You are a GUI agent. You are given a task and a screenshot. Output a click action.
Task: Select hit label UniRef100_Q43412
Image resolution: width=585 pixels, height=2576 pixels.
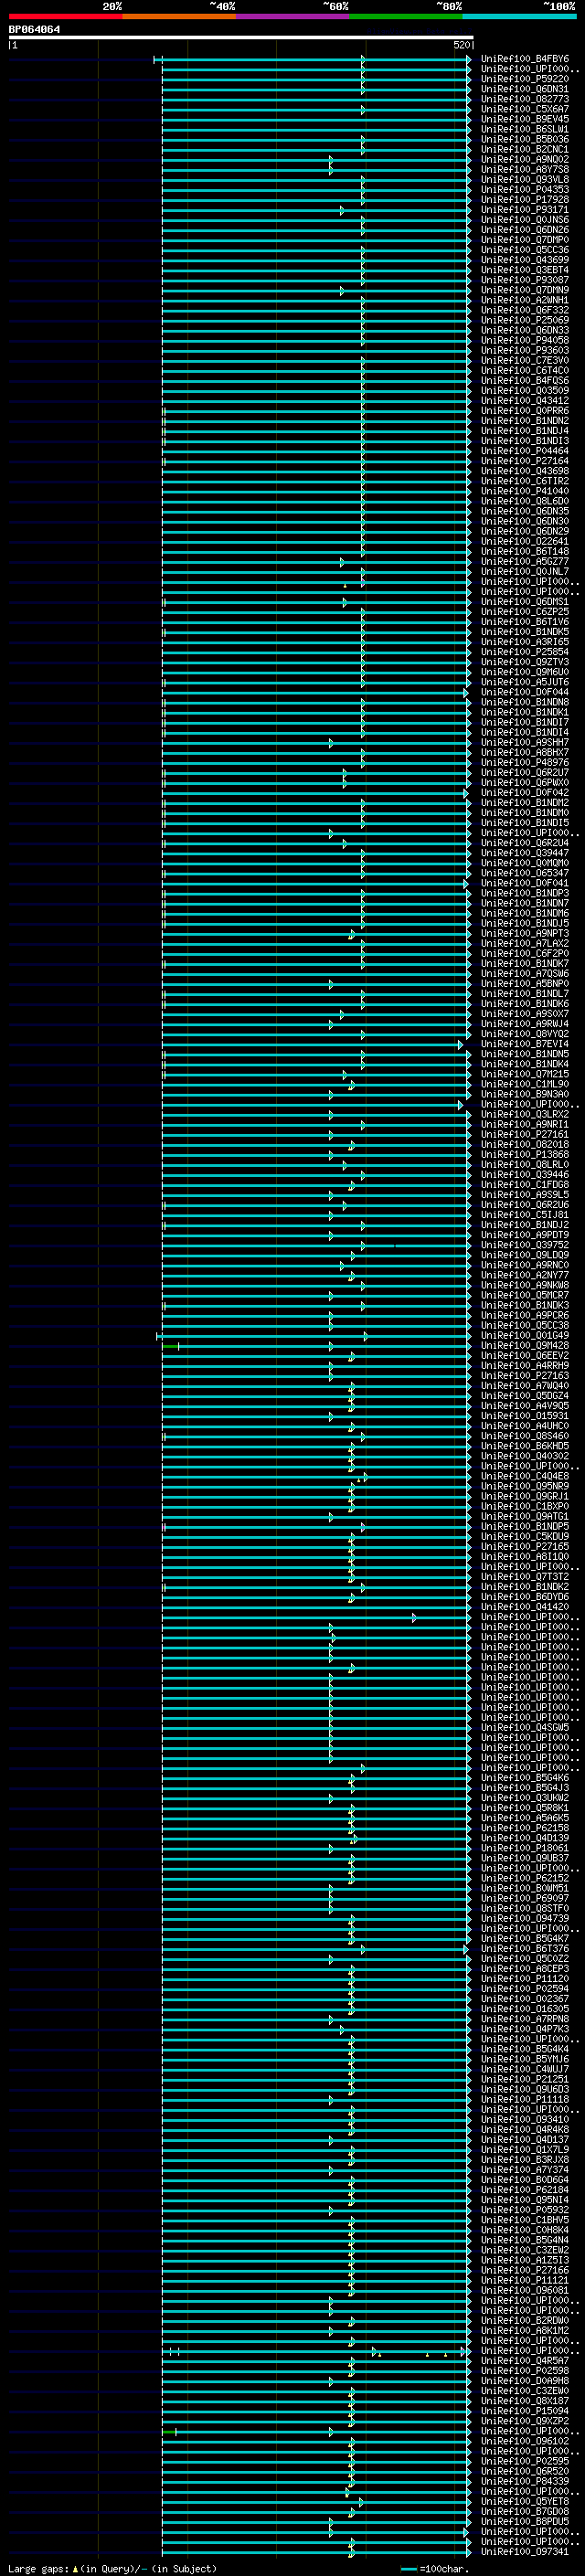click(x=525, y=401)
